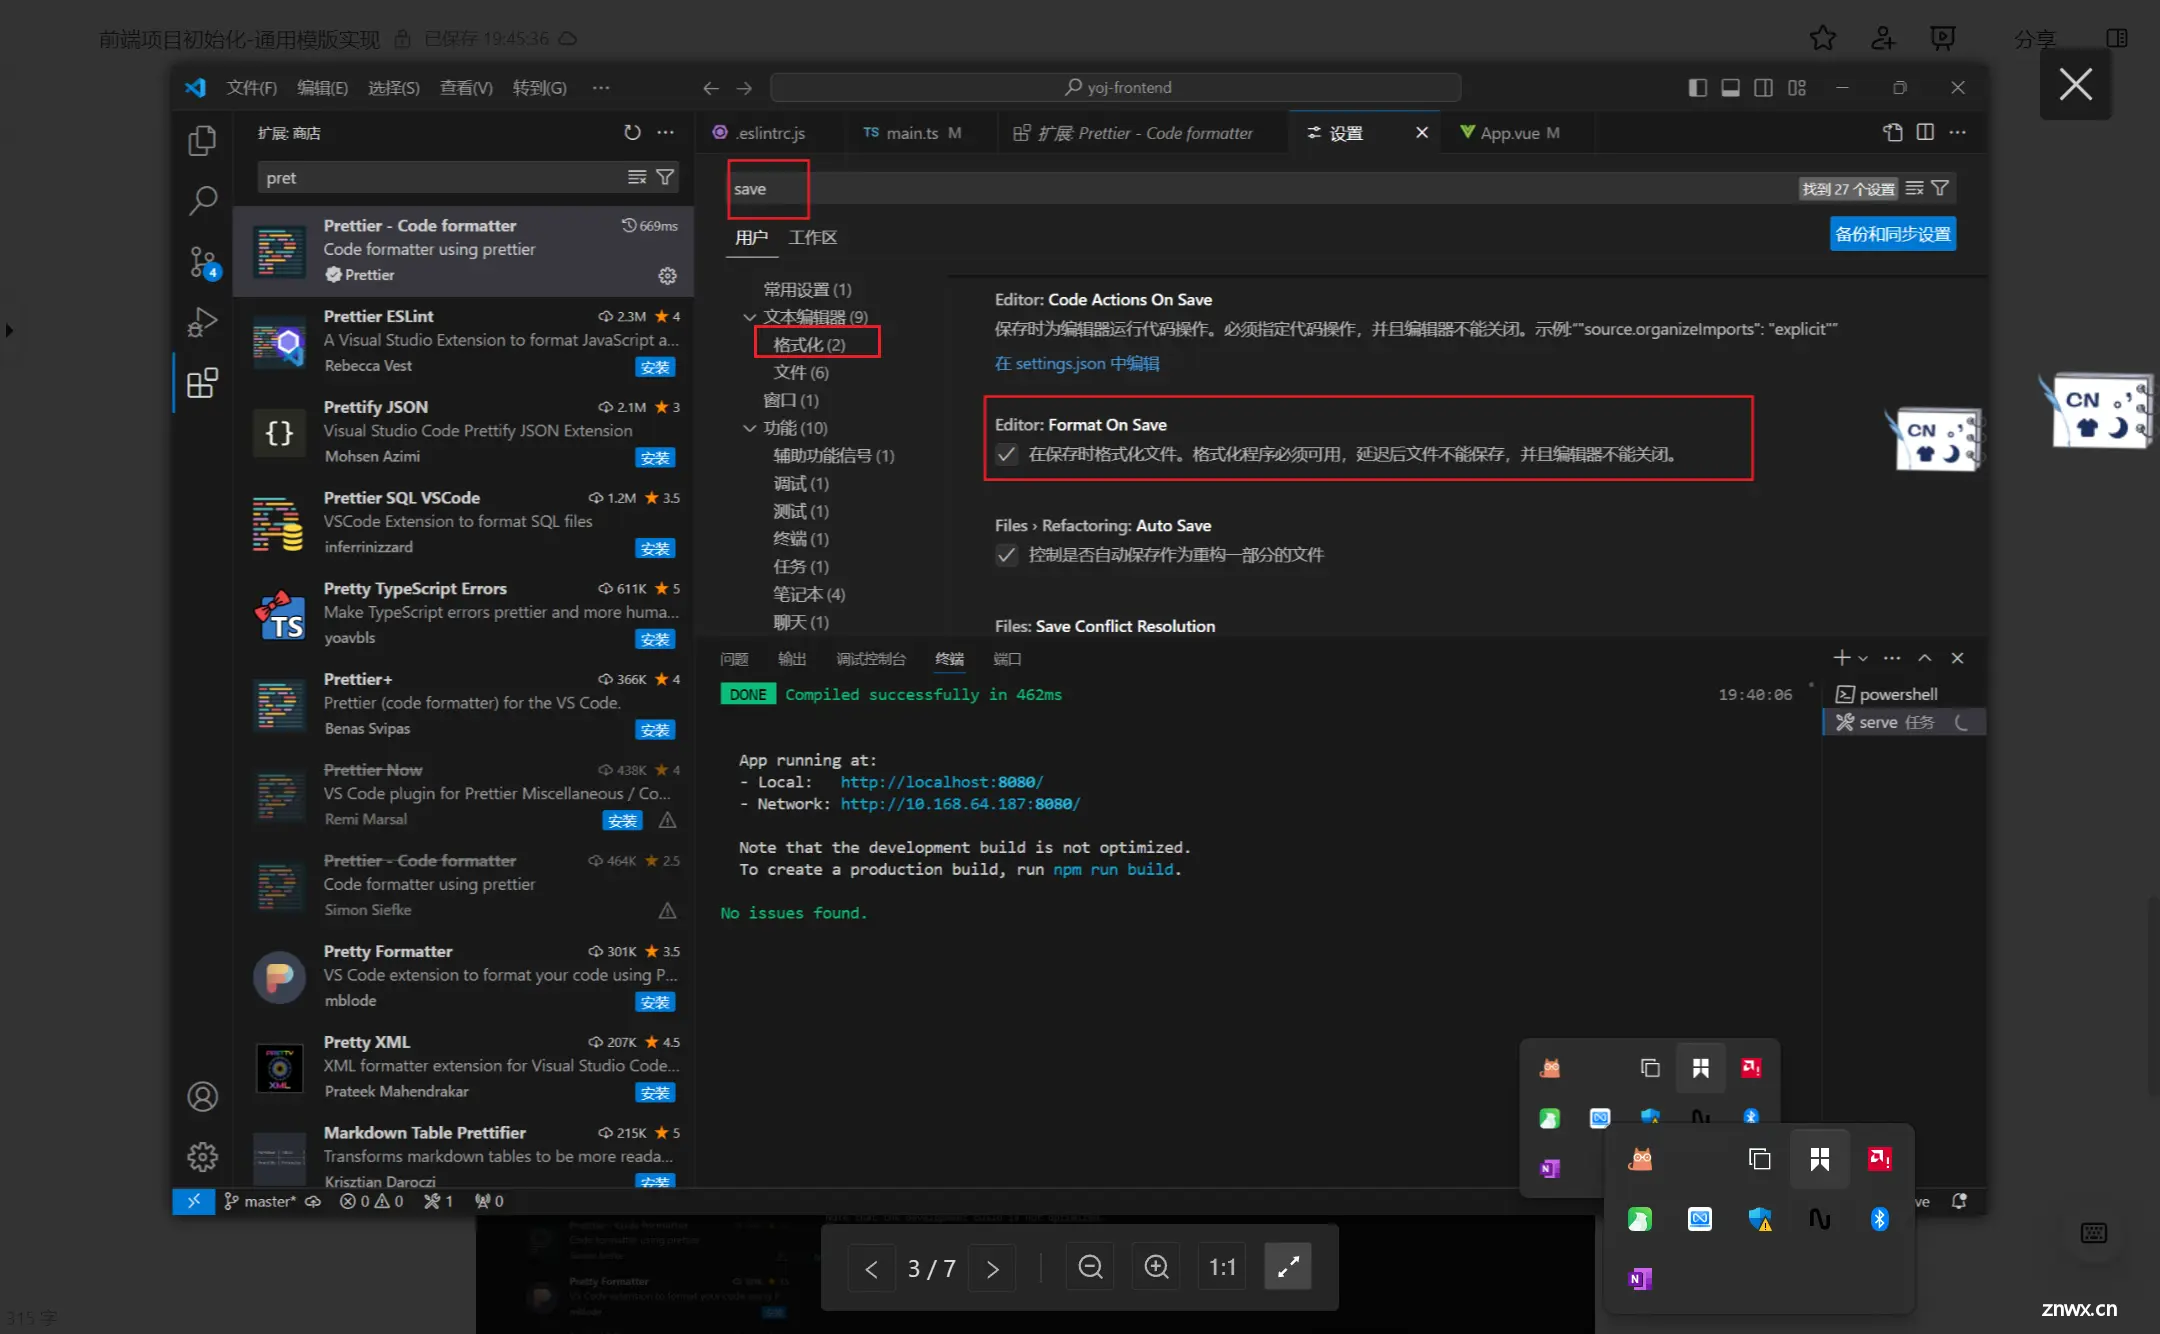This screenshot has height=1334, width=2160.
Task: Open the 编辑(E) menu
Action: [x=322, y=88]
